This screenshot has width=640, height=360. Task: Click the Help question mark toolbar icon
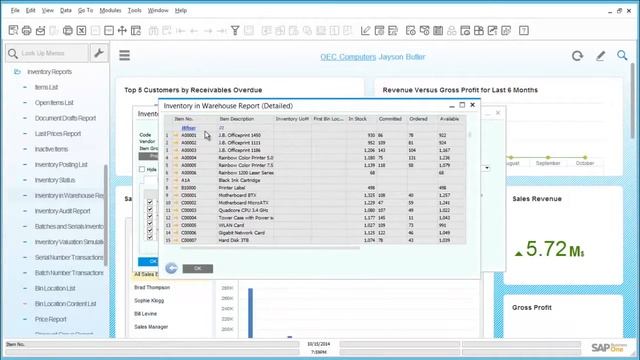click(524, 30)
